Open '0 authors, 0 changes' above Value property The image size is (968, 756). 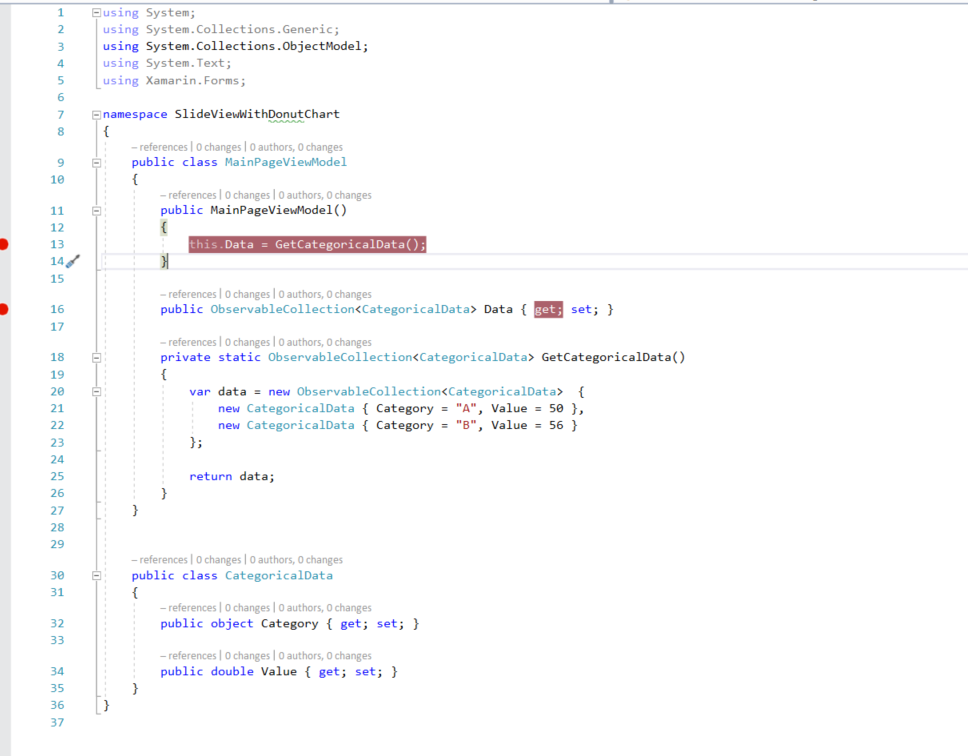click(x=325, y=655)
